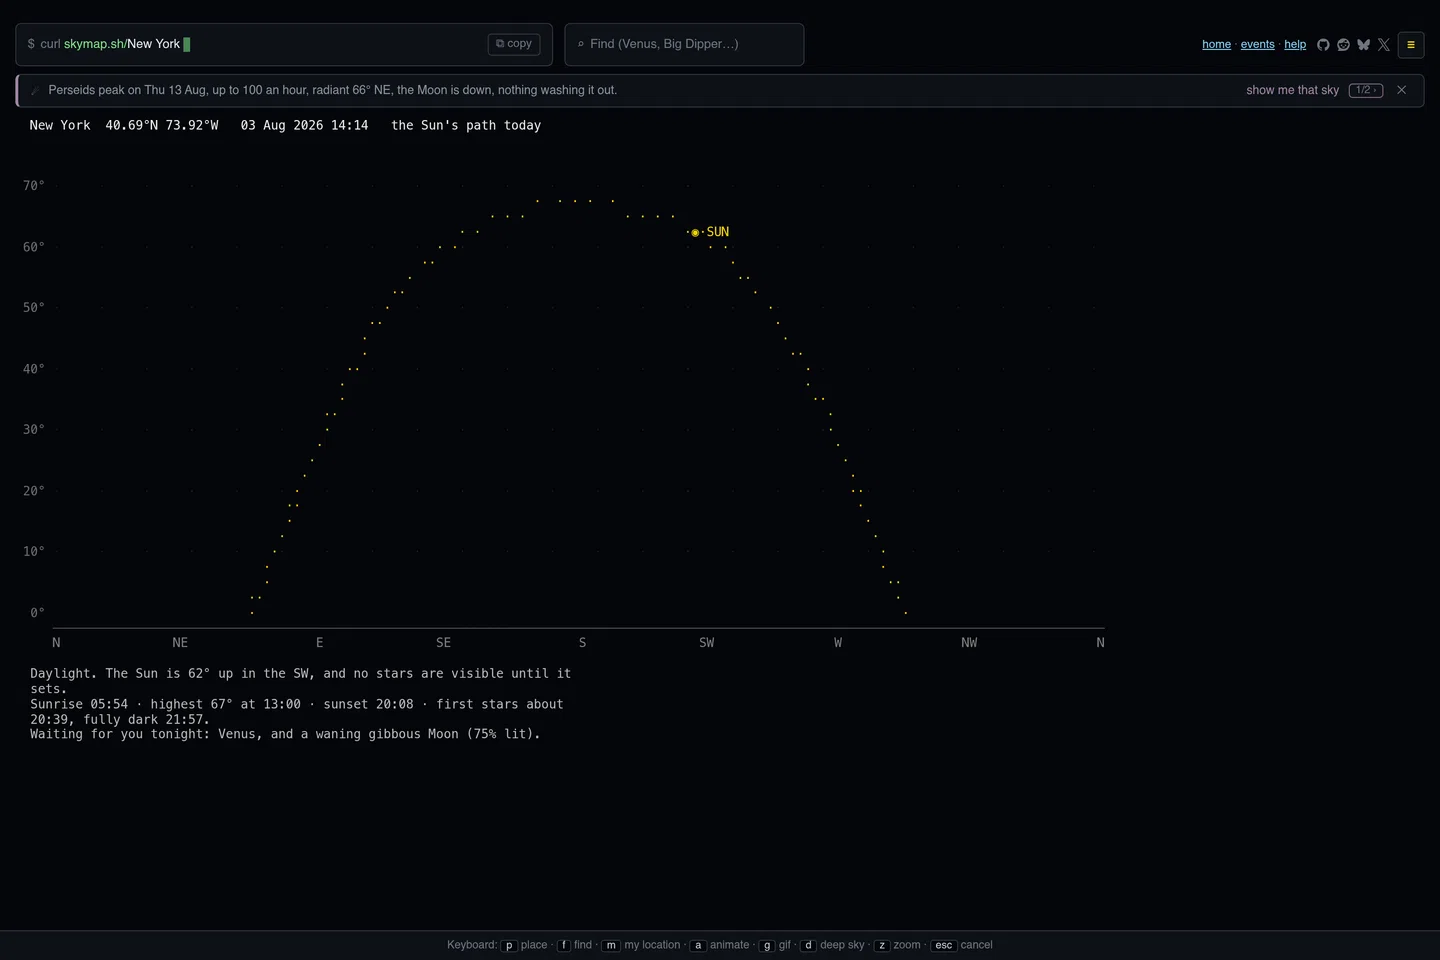Click the NW compass label
The image size is (1440, 960).
[x=969, y=643]
